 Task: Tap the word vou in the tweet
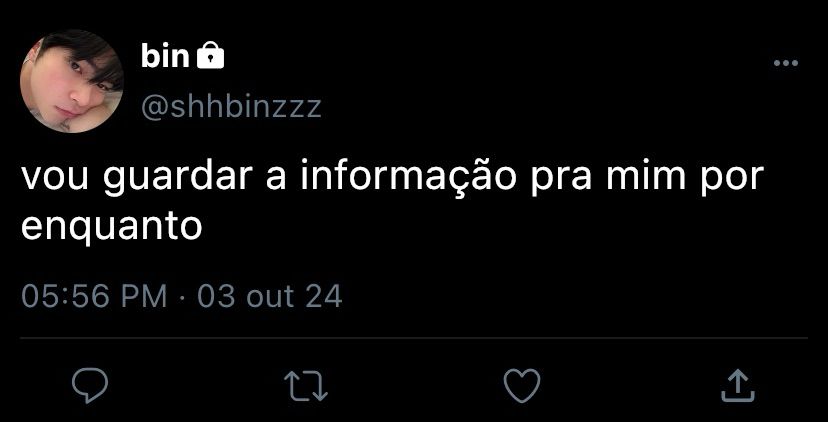tap(55, 180)
